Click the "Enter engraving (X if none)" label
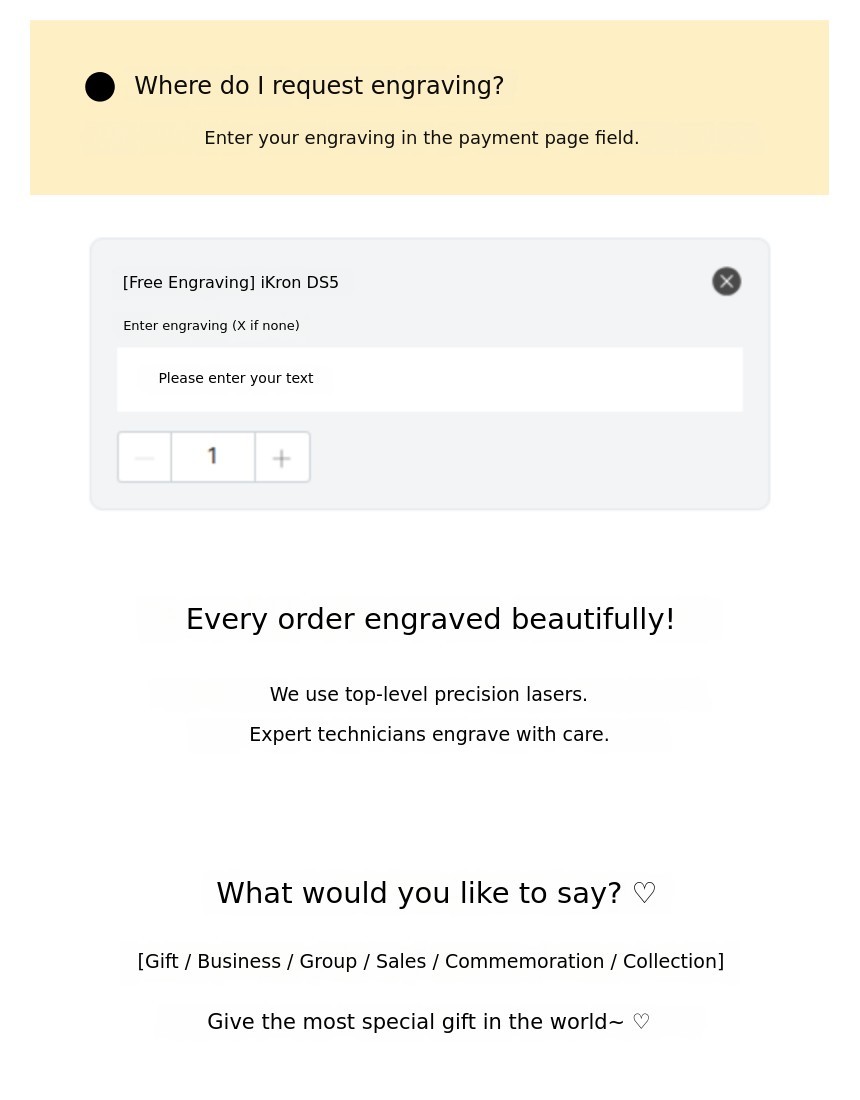The image size is (860, 1100). [x=211, y=326]
